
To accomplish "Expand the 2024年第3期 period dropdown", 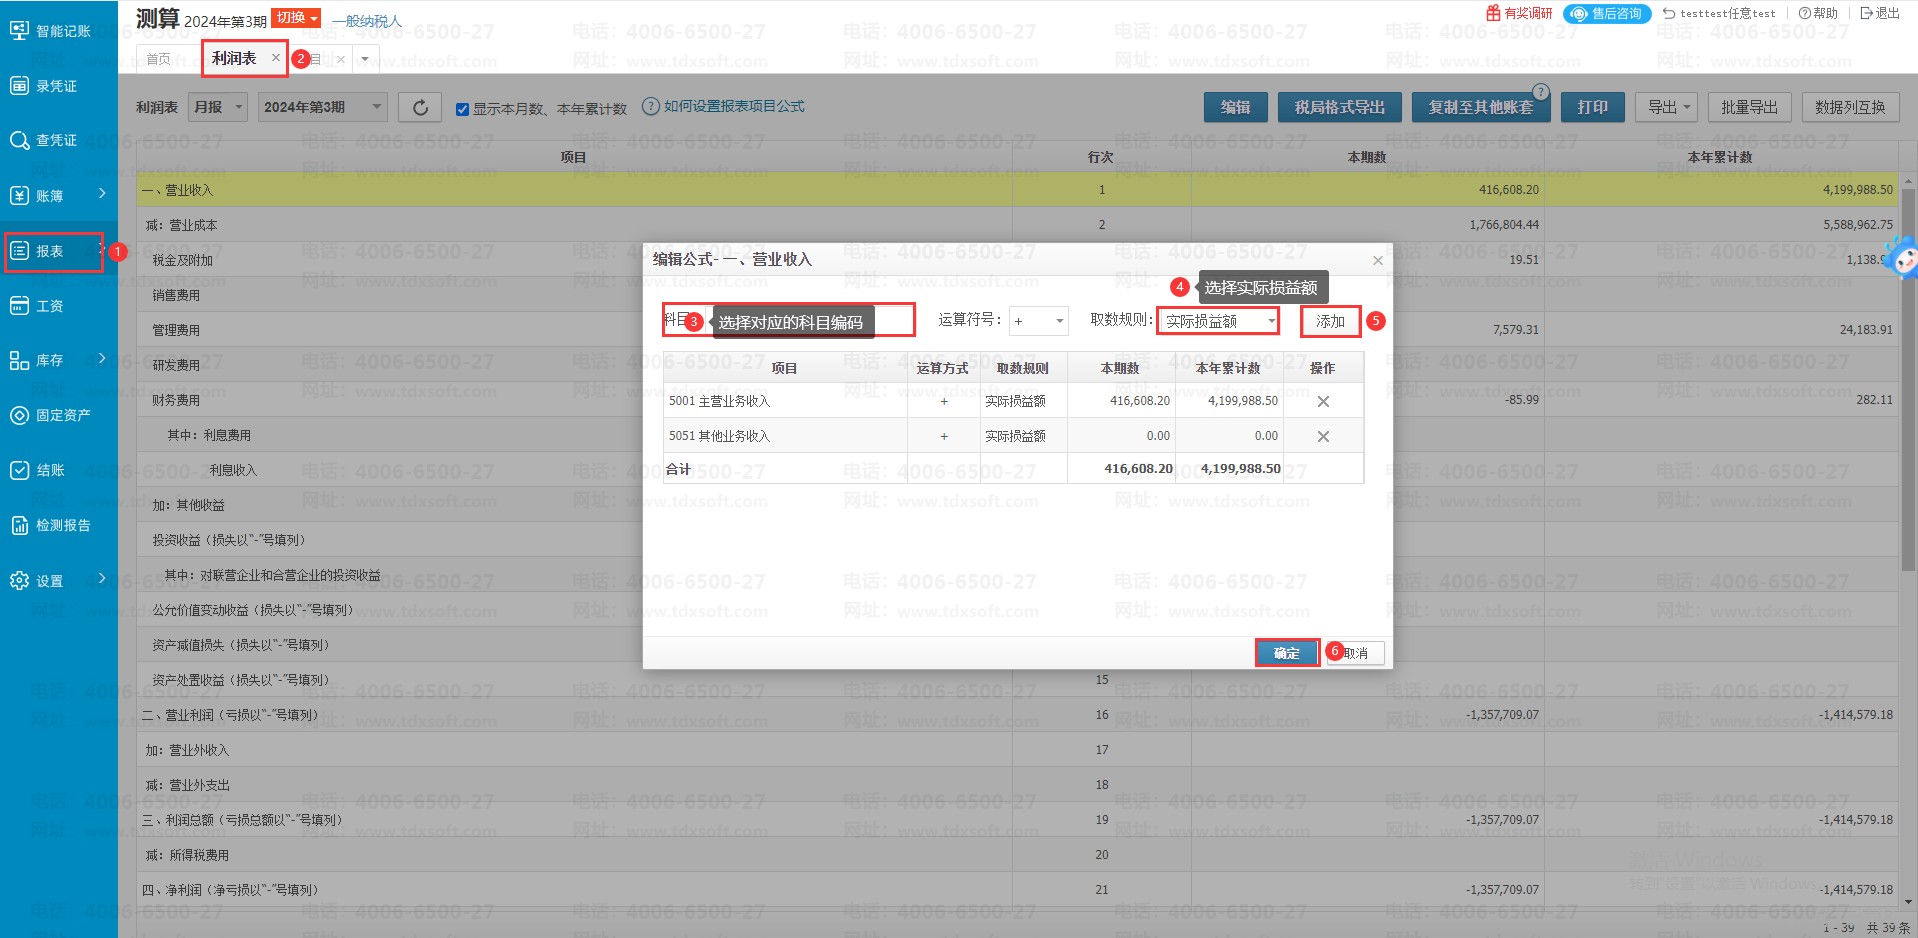I will coord(322,107).
